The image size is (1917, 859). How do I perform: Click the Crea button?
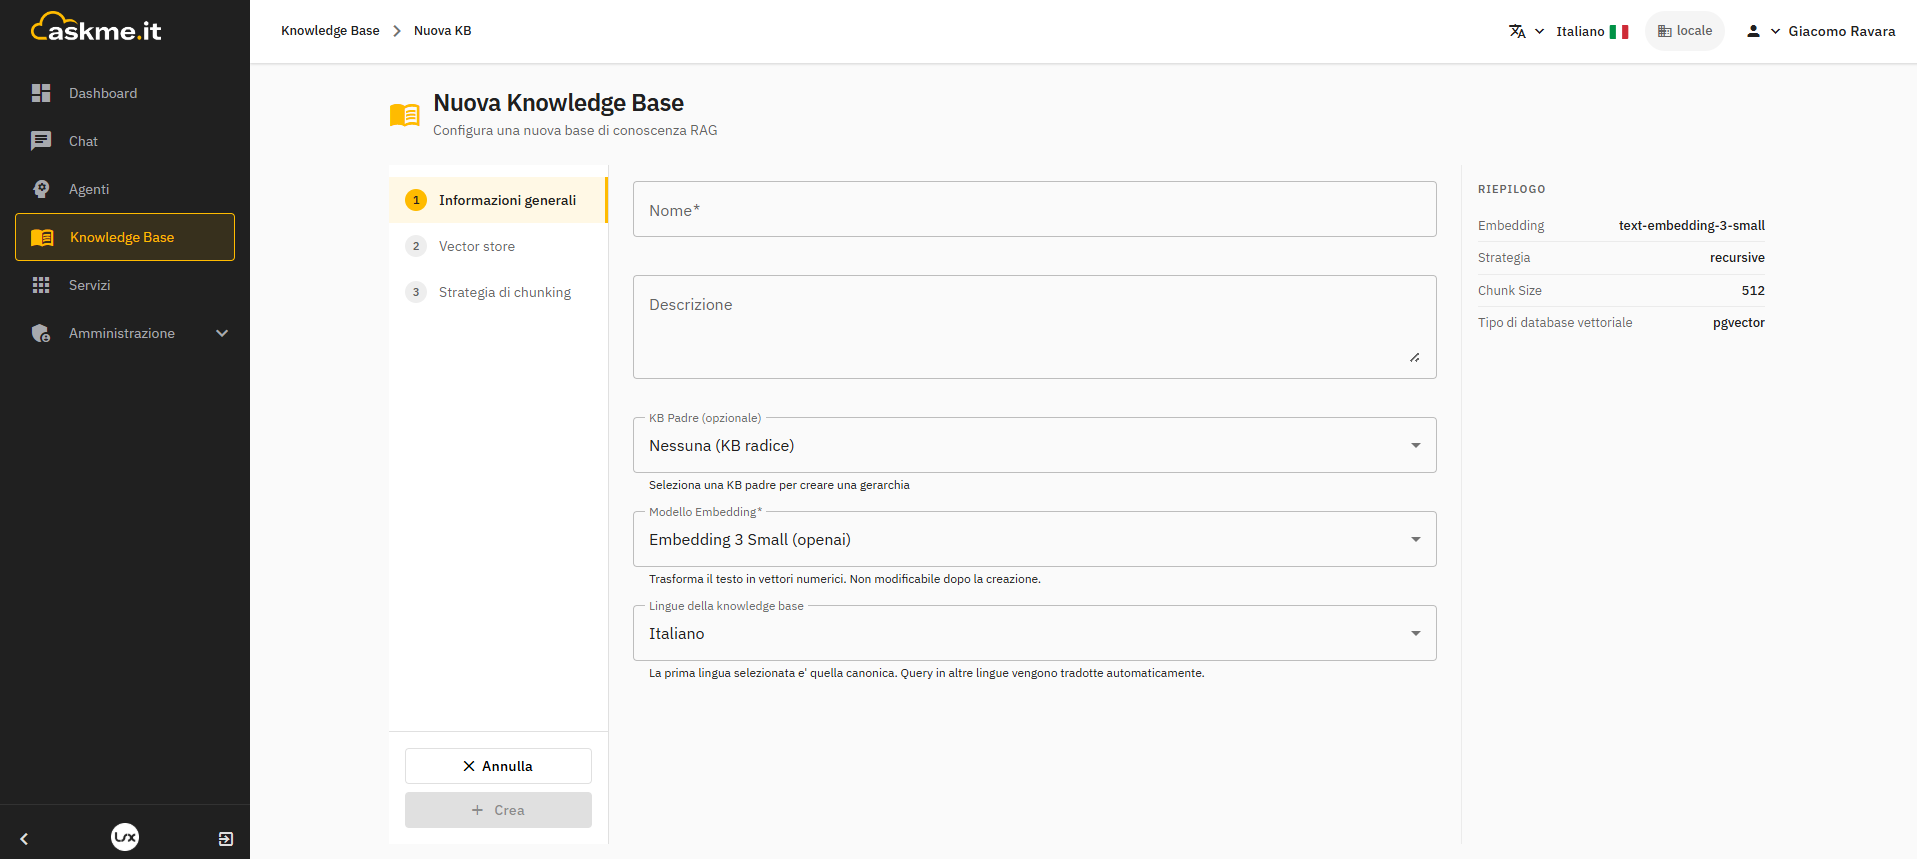498,810
